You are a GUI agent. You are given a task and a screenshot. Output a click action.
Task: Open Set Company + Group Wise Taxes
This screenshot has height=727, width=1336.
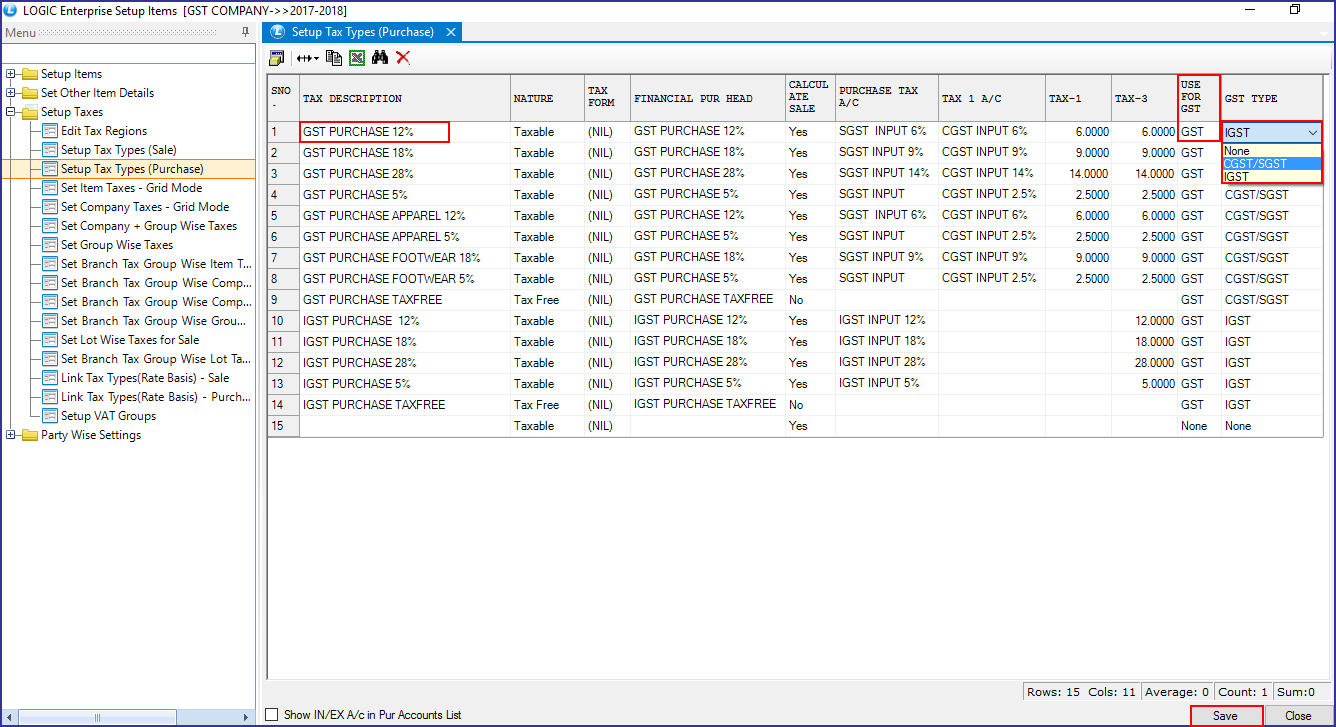click(x=149, y=226)
